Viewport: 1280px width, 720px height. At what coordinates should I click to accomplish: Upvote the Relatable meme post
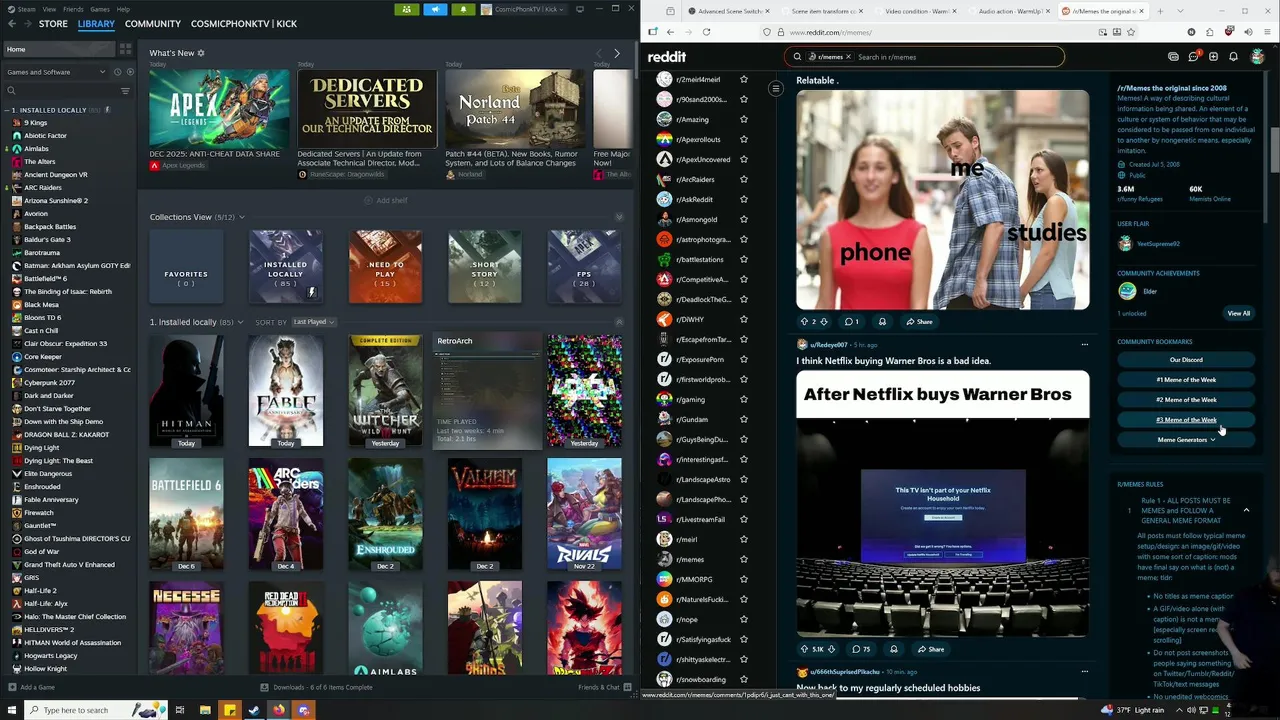click(804, 322)
